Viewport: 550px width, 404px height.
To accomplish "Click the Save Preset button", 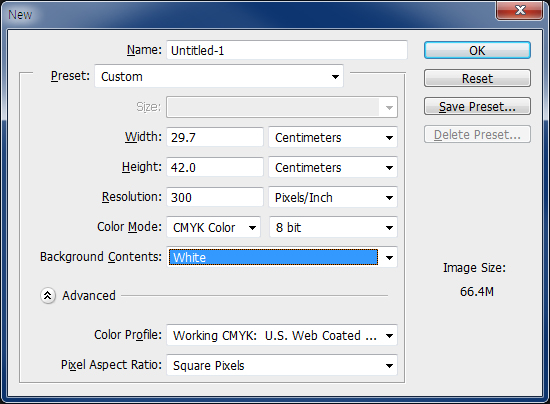I will pyautogui.click(x=477, y=106).
